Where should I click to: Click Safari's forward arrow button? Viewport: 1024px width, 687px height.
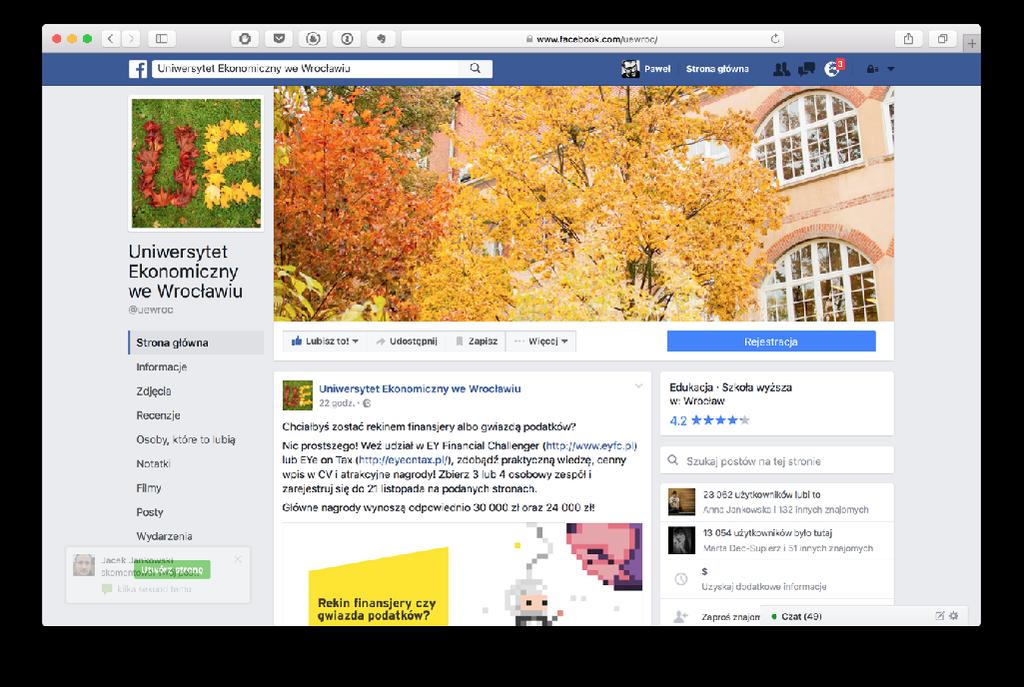[x=131, y=39]
